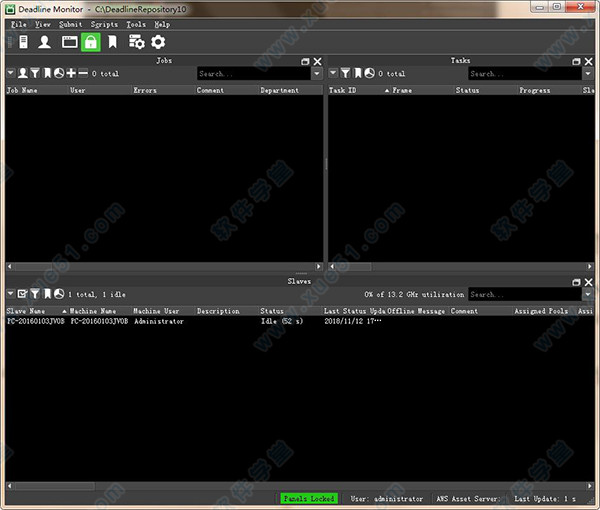Click the Tasks horizontal scrollbar left arrow
Screen dimensions: 600x510
(332, 266)
